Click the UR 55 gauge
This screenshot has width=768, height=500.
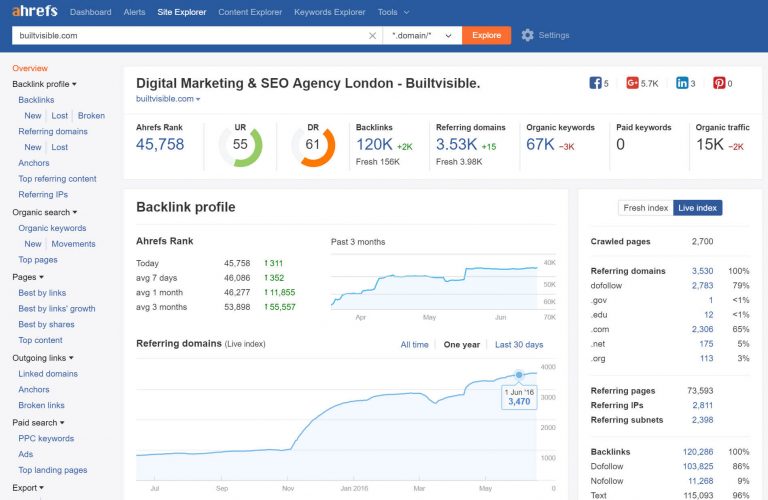coord(240,144)
